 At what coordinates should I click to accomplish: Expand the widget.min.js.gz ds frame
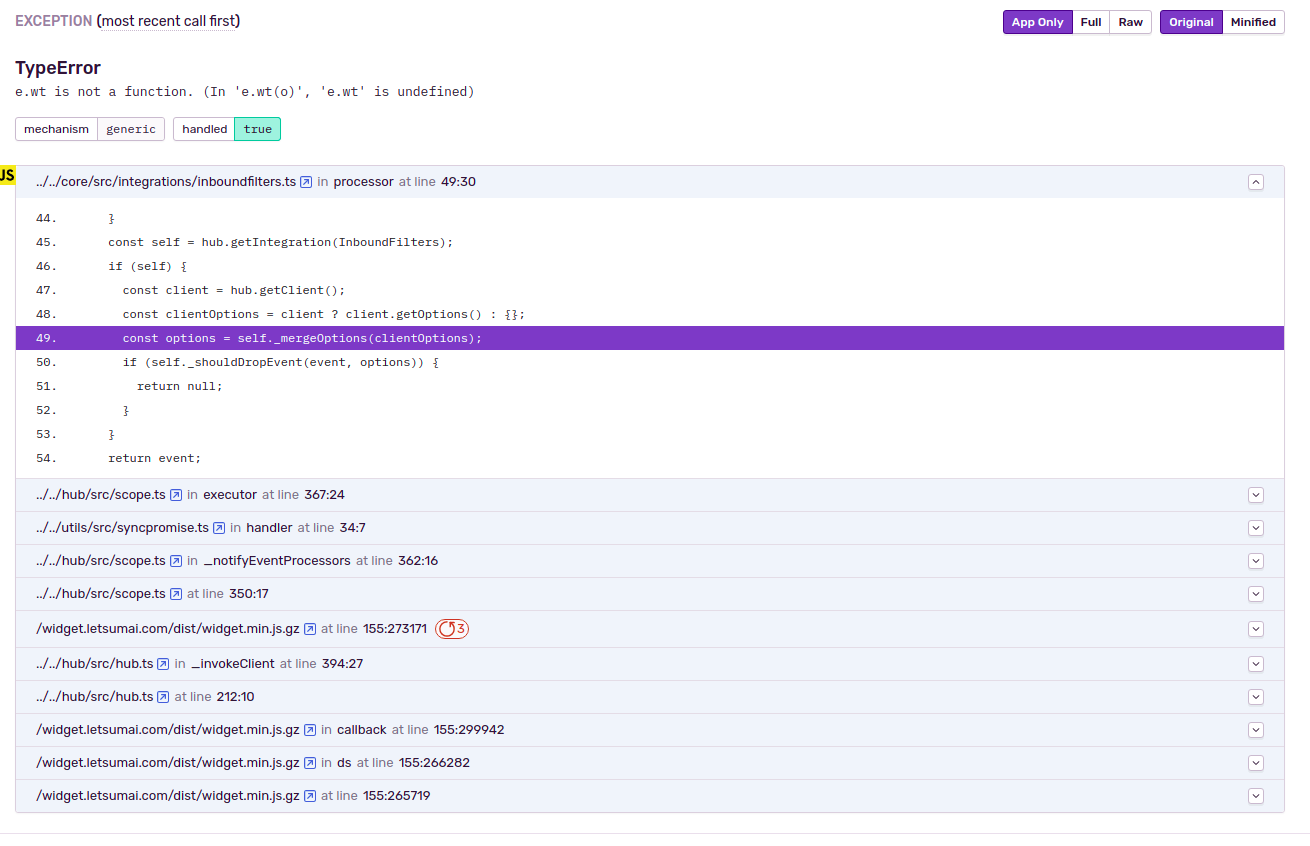pos(1256,763)
